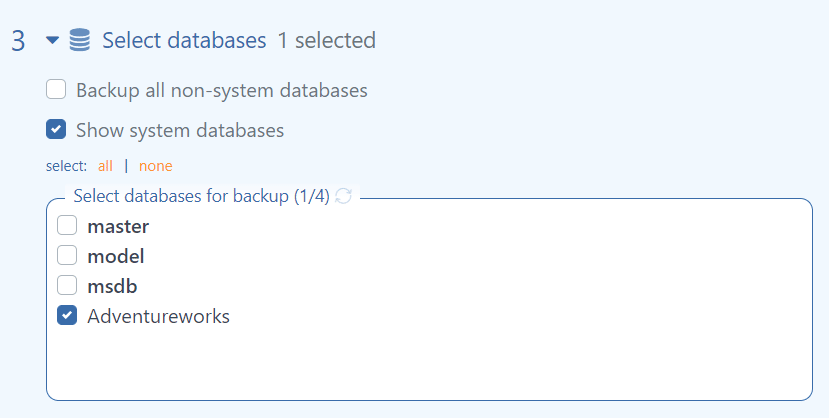Click the 'all' select link
The height and width of the screenshot is (418, 829).
tap(105, 166)
